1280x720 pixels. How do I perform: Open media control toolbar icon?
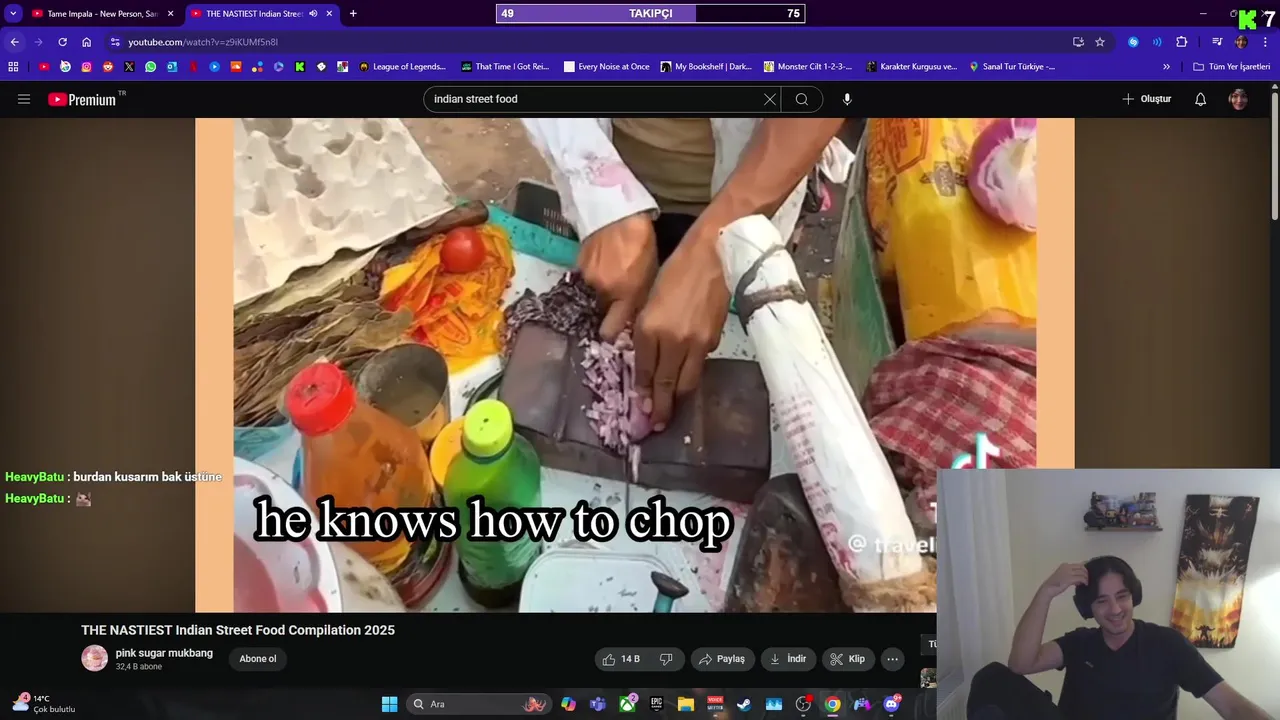pyautogui.click(x=1217, y=42)
